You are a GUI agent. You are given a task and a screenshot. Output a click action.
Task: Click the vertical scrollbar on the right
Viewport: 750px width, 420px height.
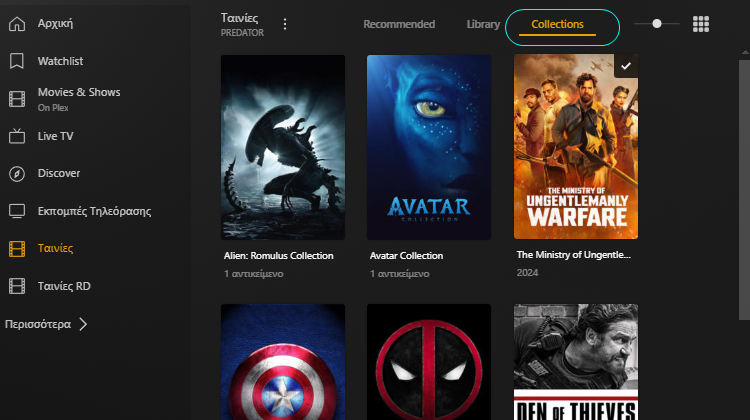tap(744, 189)
